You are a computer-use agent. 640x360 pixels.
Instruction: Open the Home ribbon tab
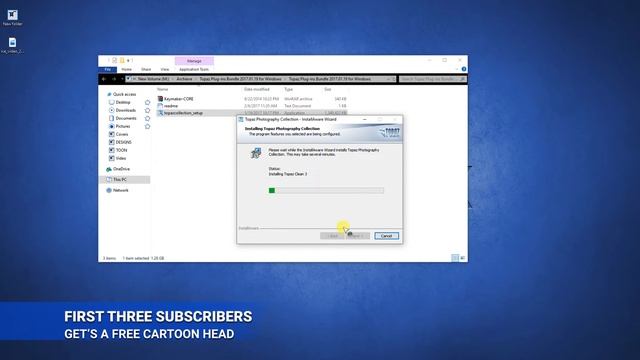[127, 69]
